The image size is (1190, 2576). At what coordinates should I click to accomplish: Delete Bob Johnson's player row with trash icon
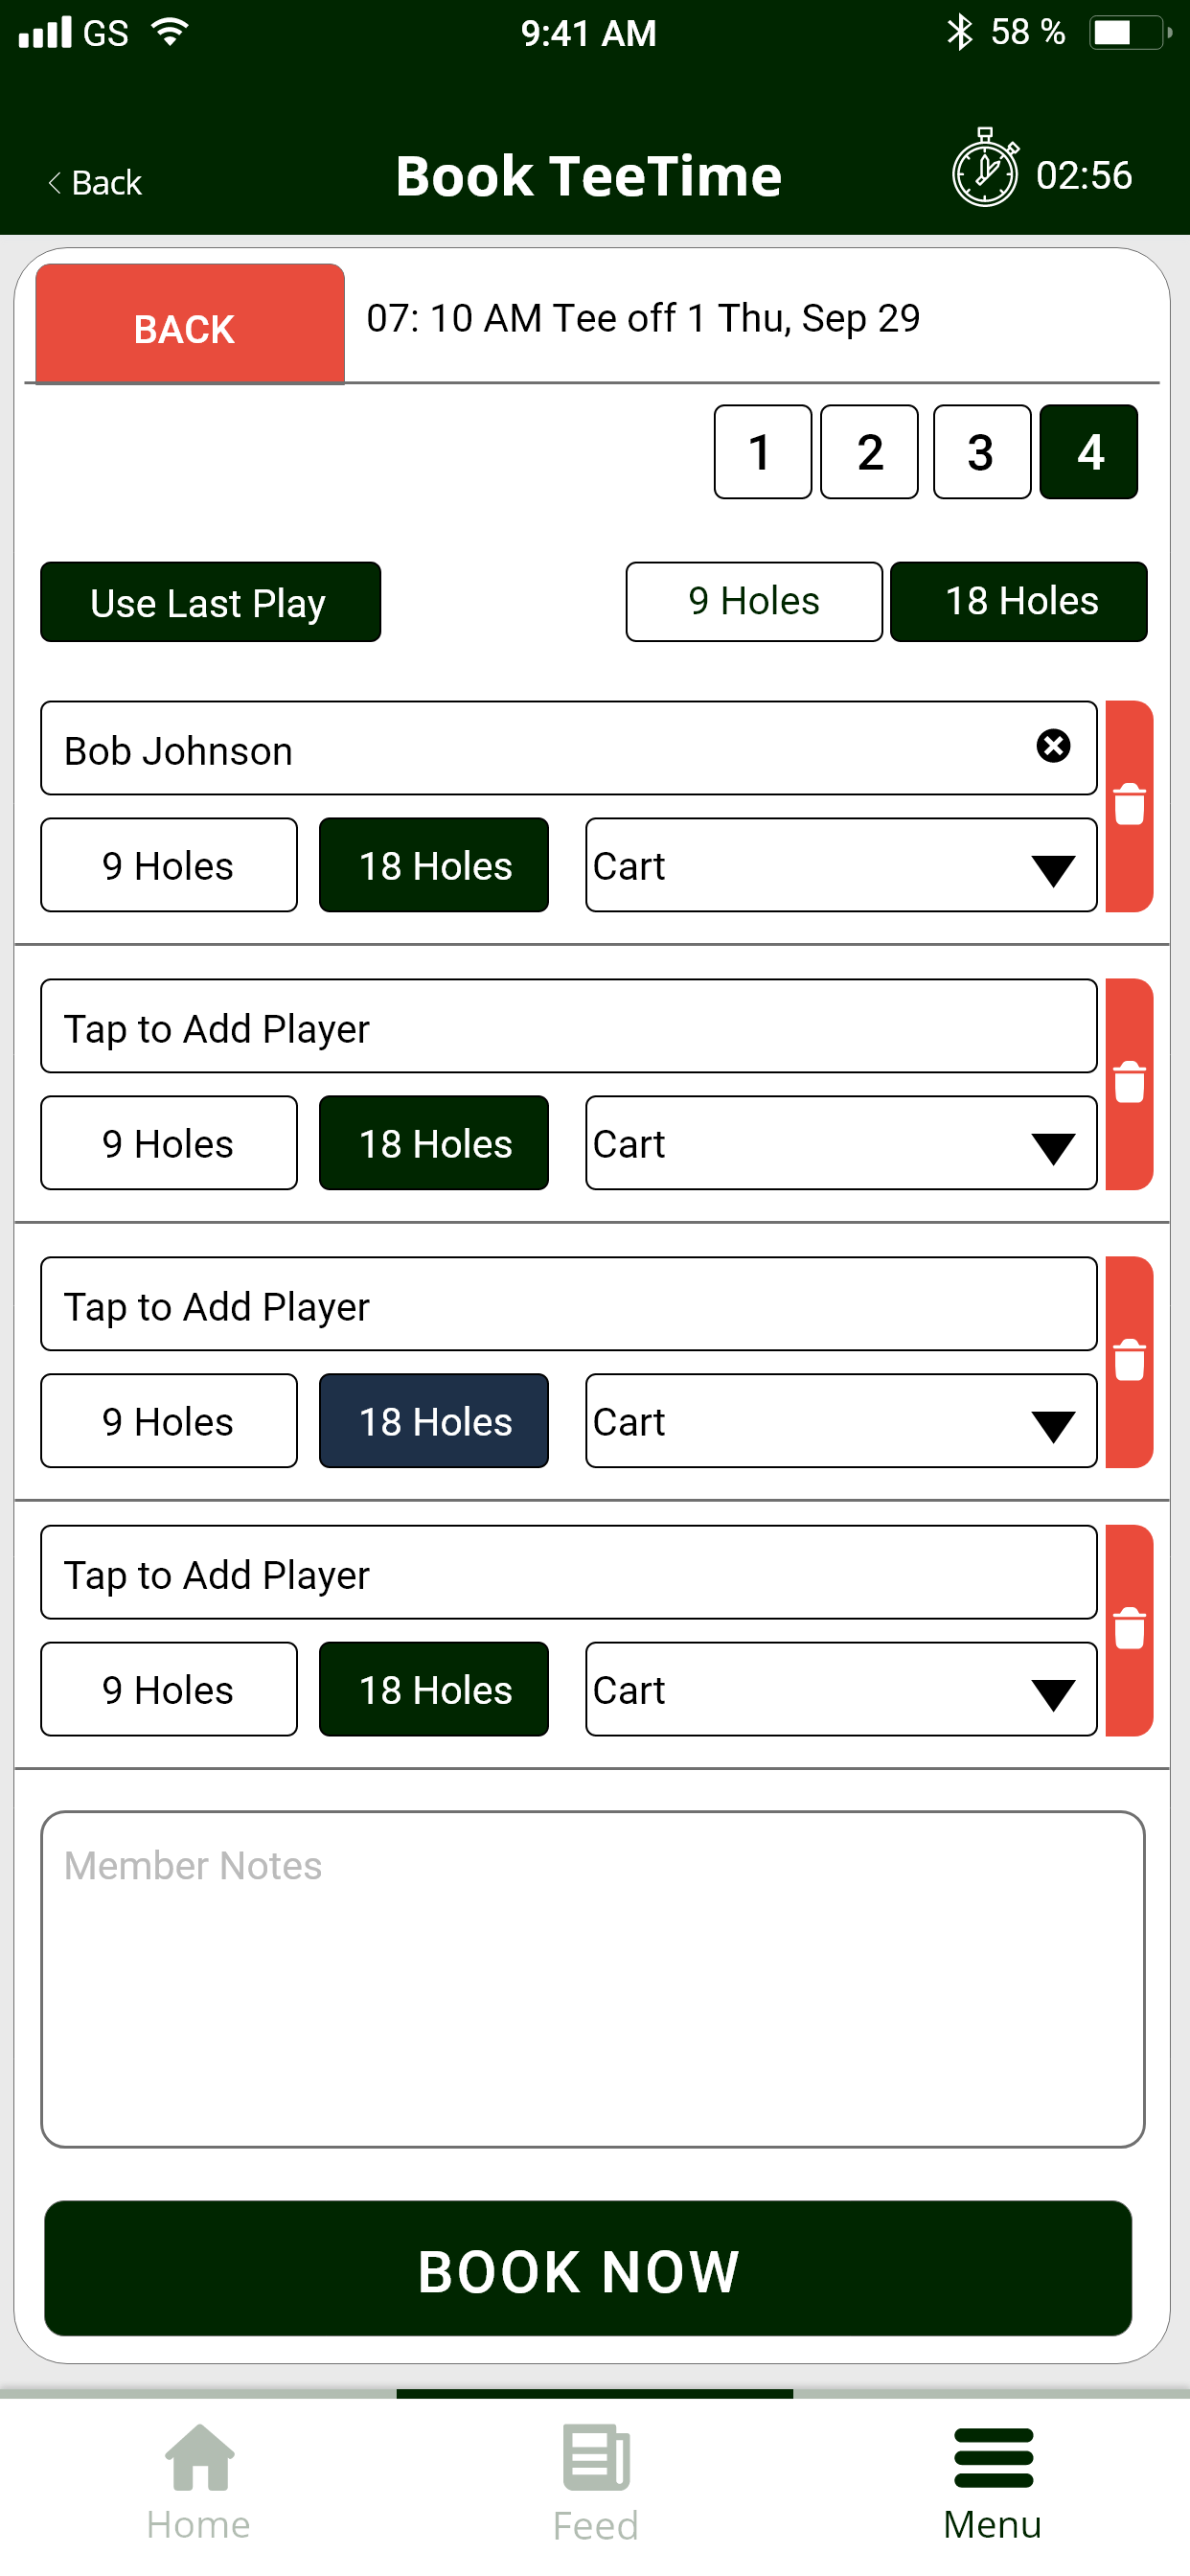tap(1129, 806)
